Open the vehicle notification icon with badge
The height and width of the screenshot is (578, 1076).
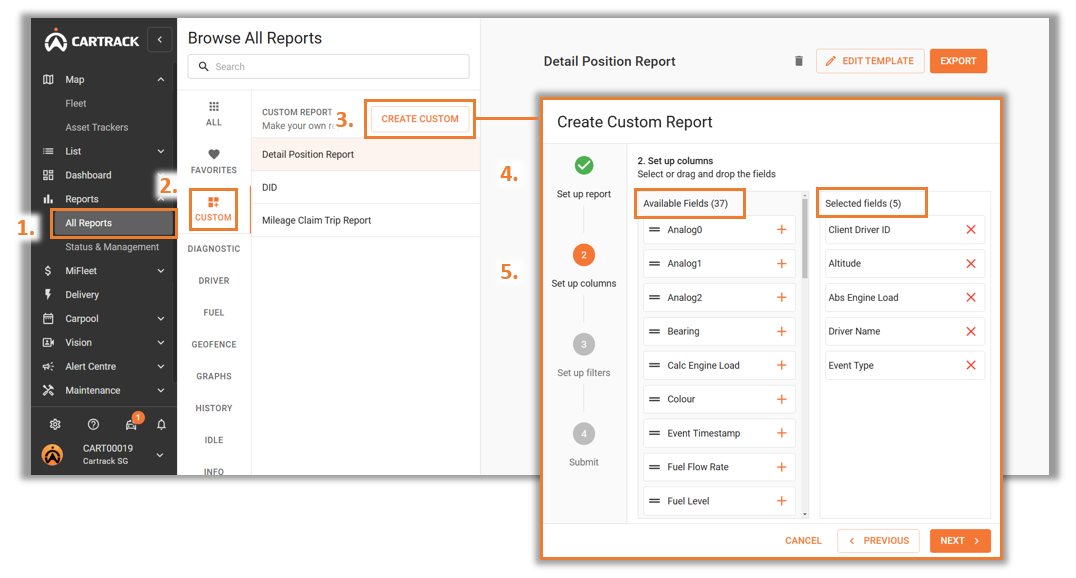tap(131, 424)
